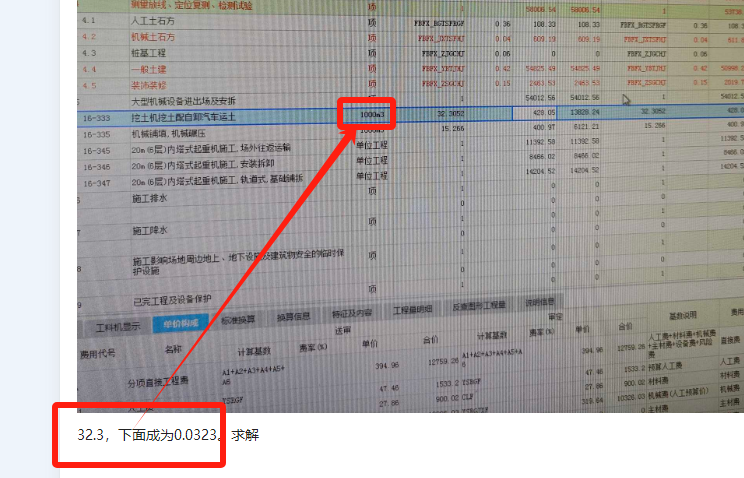Image resolution: width=744 pixels, height=478 pixels.
Task: Select the 人工土石方 row name
Action: [x=153, y=21]
